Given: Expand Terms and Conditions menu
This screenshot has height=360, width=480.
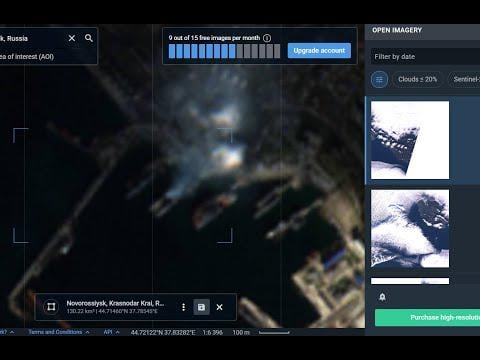Looking at the screenshot, I should point(59,332).
